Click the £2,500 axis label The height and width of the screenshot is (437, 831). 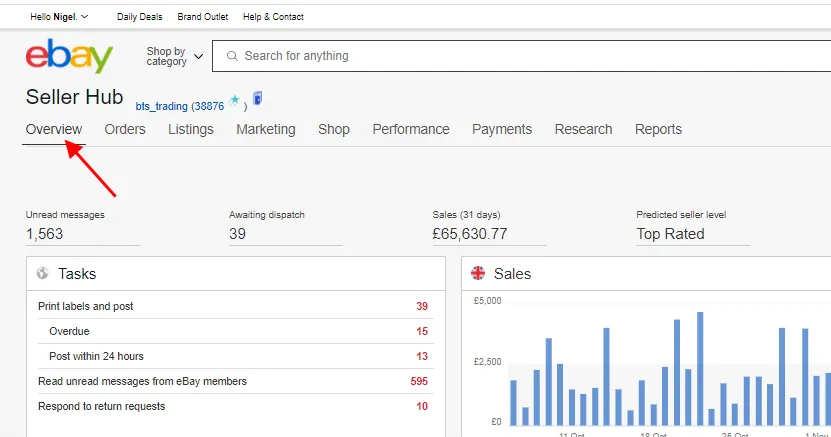(487, 361)
